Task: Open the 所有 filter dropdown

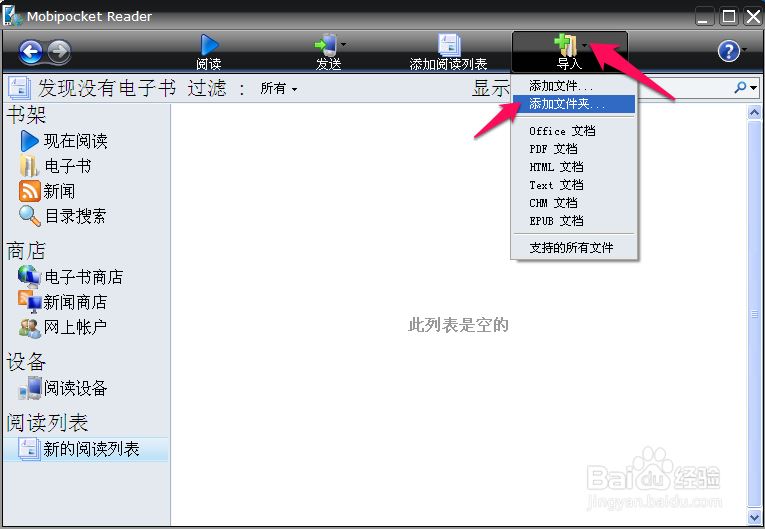Action: [x=279, y=88]
